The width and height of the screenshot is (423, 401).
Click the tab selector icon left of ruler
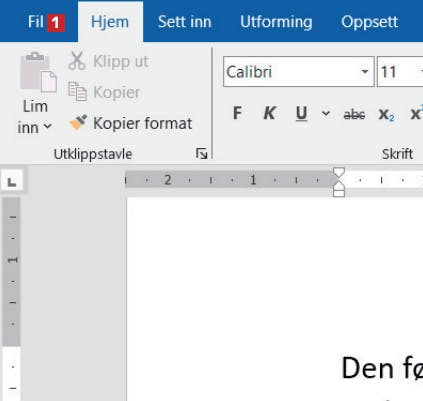point(12,181)
